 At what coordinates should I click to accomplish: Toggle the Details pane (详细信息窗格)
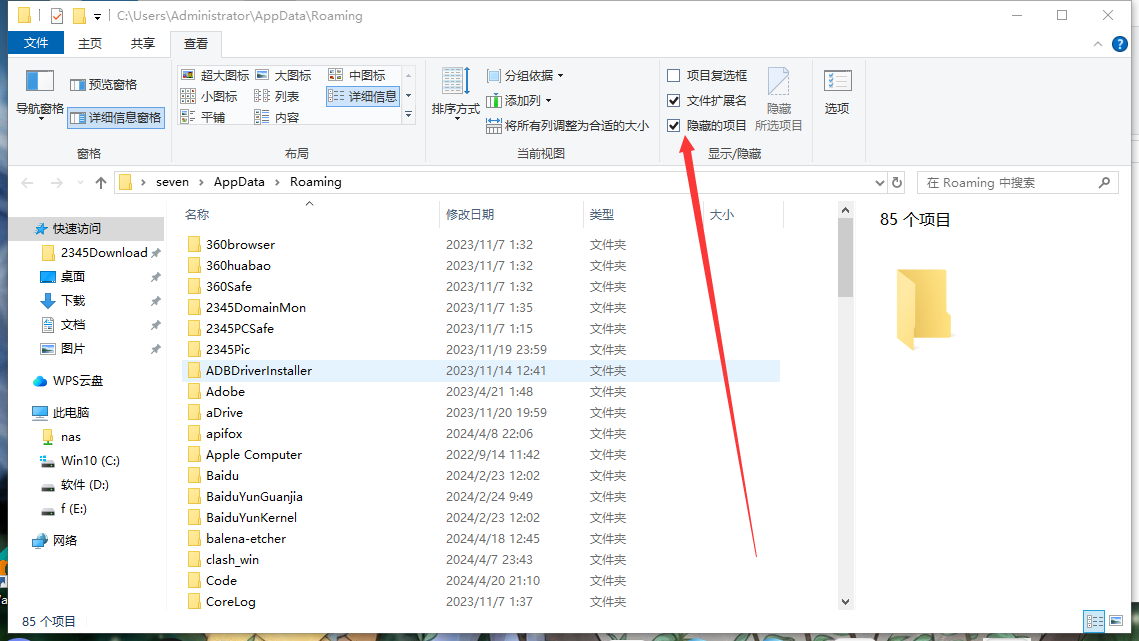click(115, 118)
